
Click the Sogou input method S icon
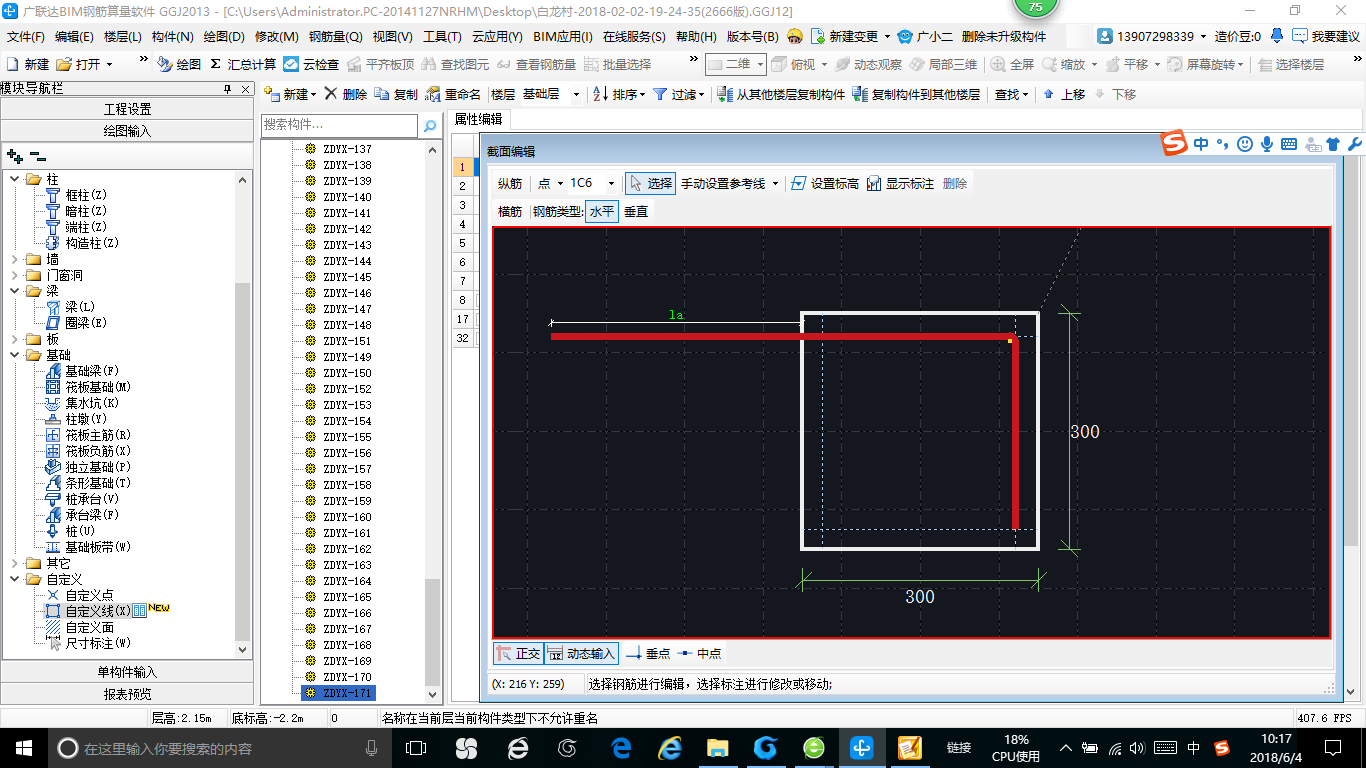(x=1174, y=143)
